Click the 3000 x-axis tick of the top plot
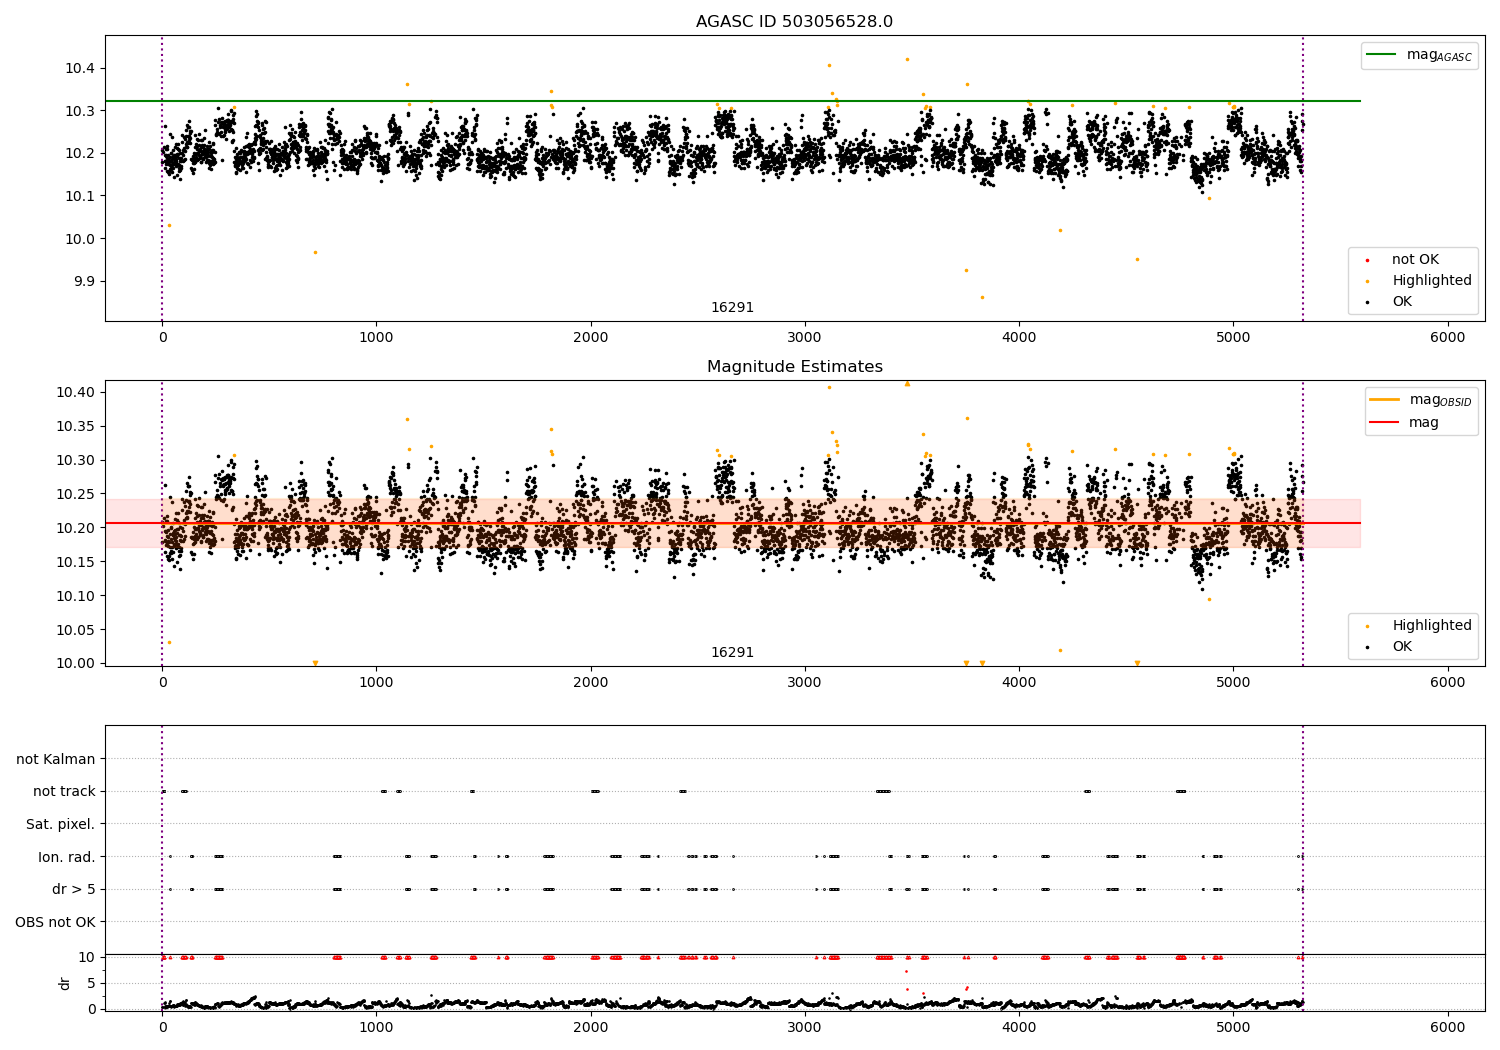 [x=805, y=338]
